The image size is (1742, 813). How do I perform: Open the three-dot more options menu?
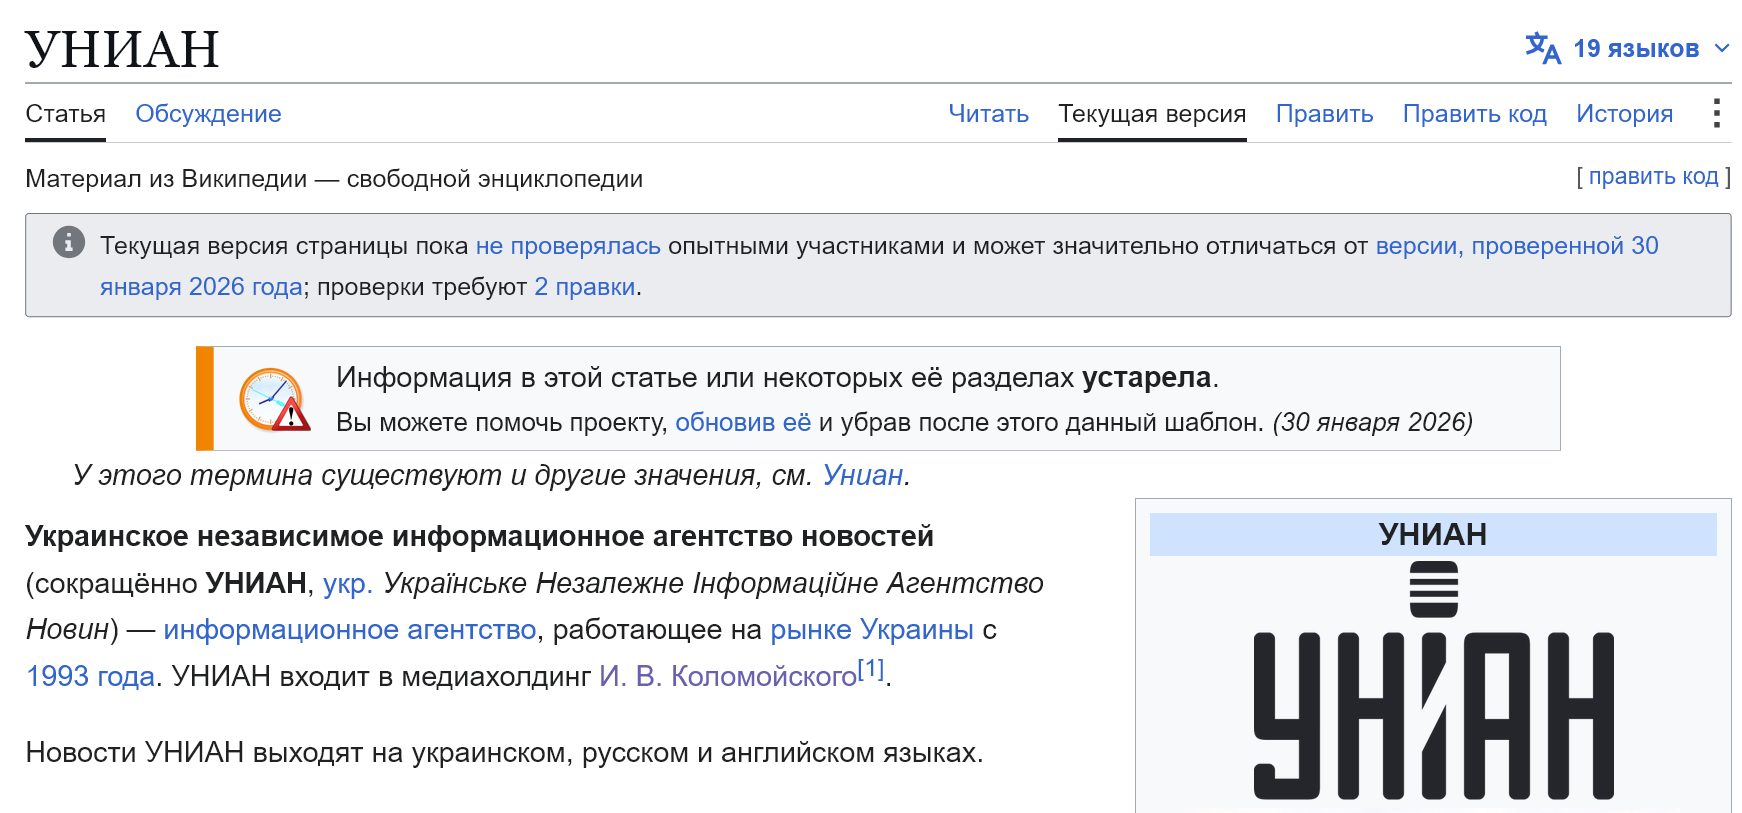click(1716, 113)
